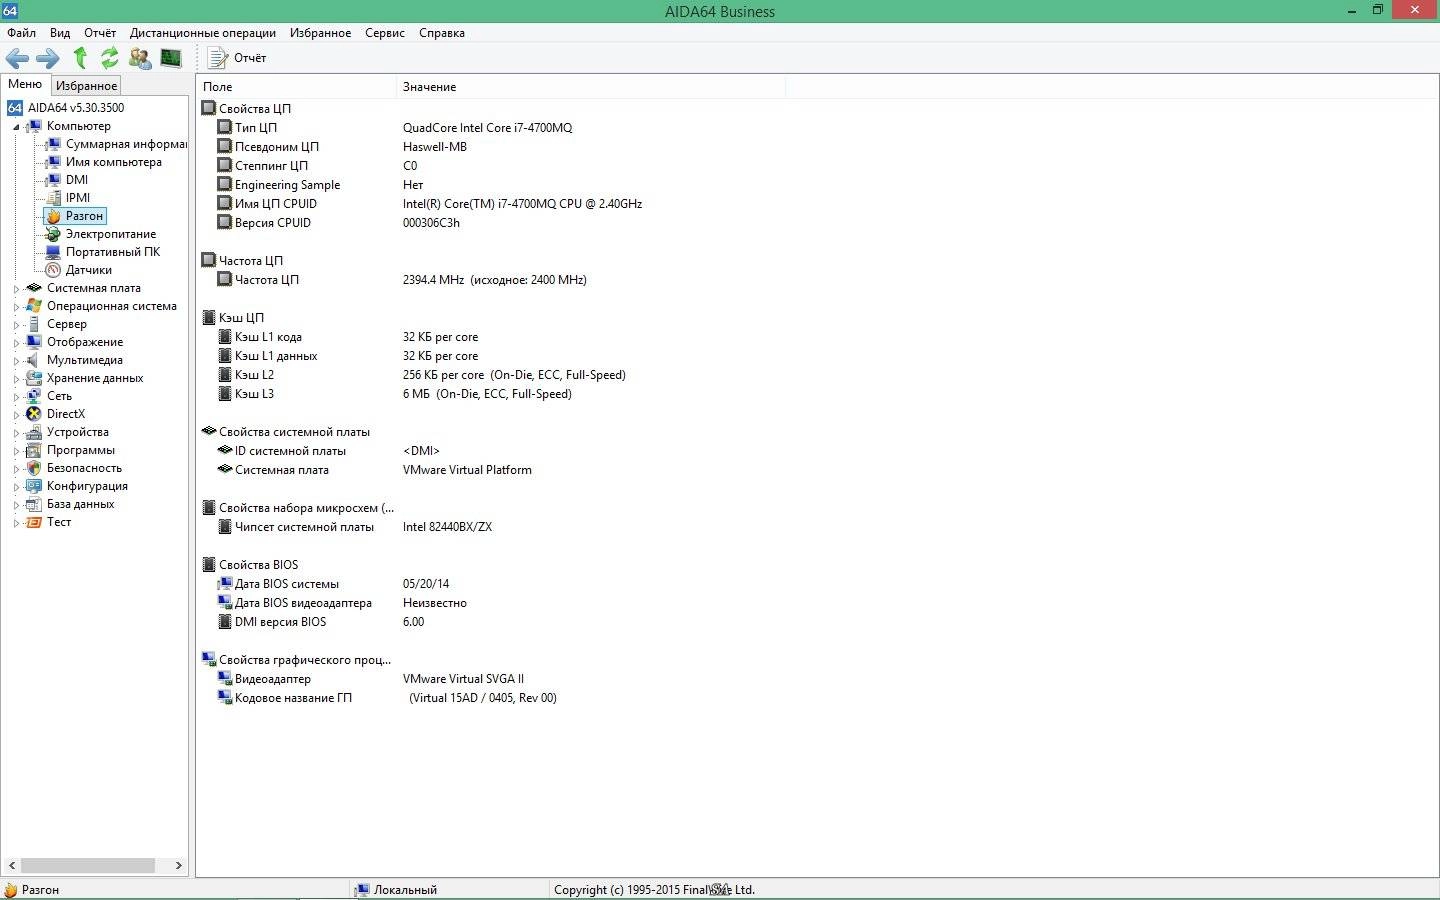Screen dimensions: 1440x900
Task: Open the Сервис menu
Action: 385,33
